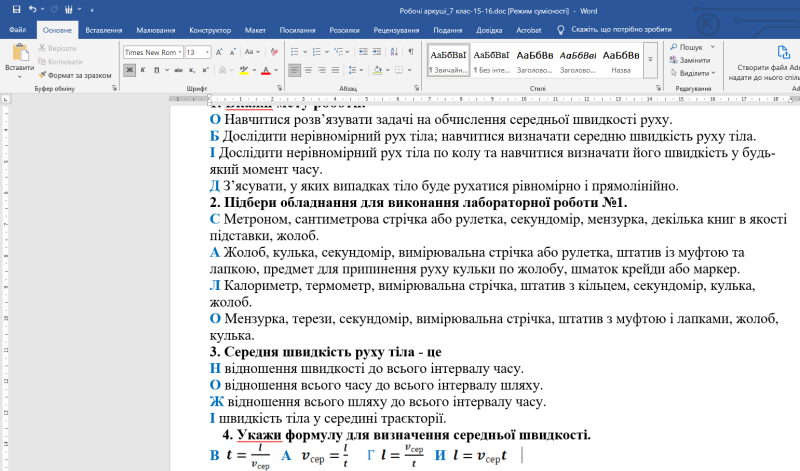Apply yellow text highlight color
Image resolution: width=800 pixels, height=471 pixels.
point(244,70)
